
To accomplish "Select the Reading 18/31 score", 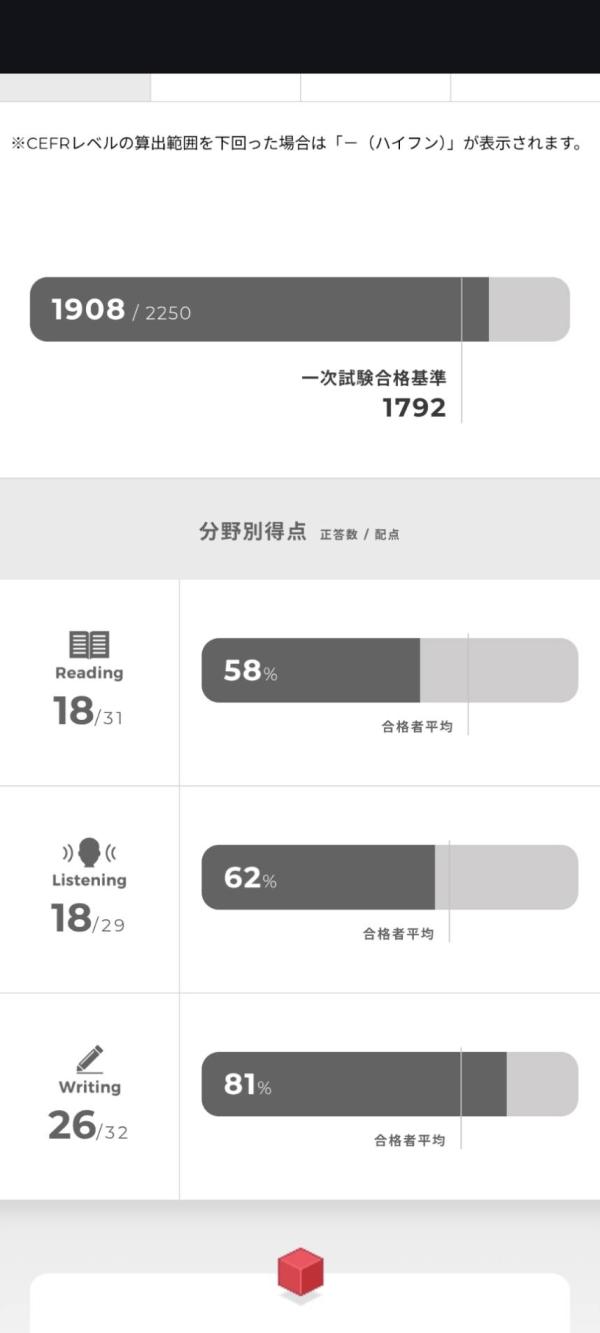I will coord(88,711).
